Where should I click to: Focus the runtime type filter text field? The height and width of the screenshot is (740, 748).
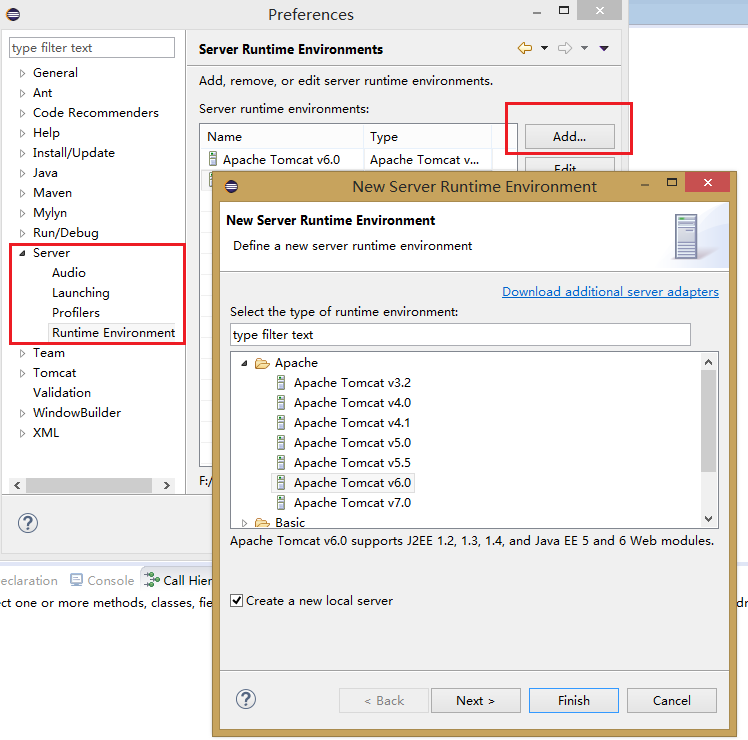click(460, 334)
